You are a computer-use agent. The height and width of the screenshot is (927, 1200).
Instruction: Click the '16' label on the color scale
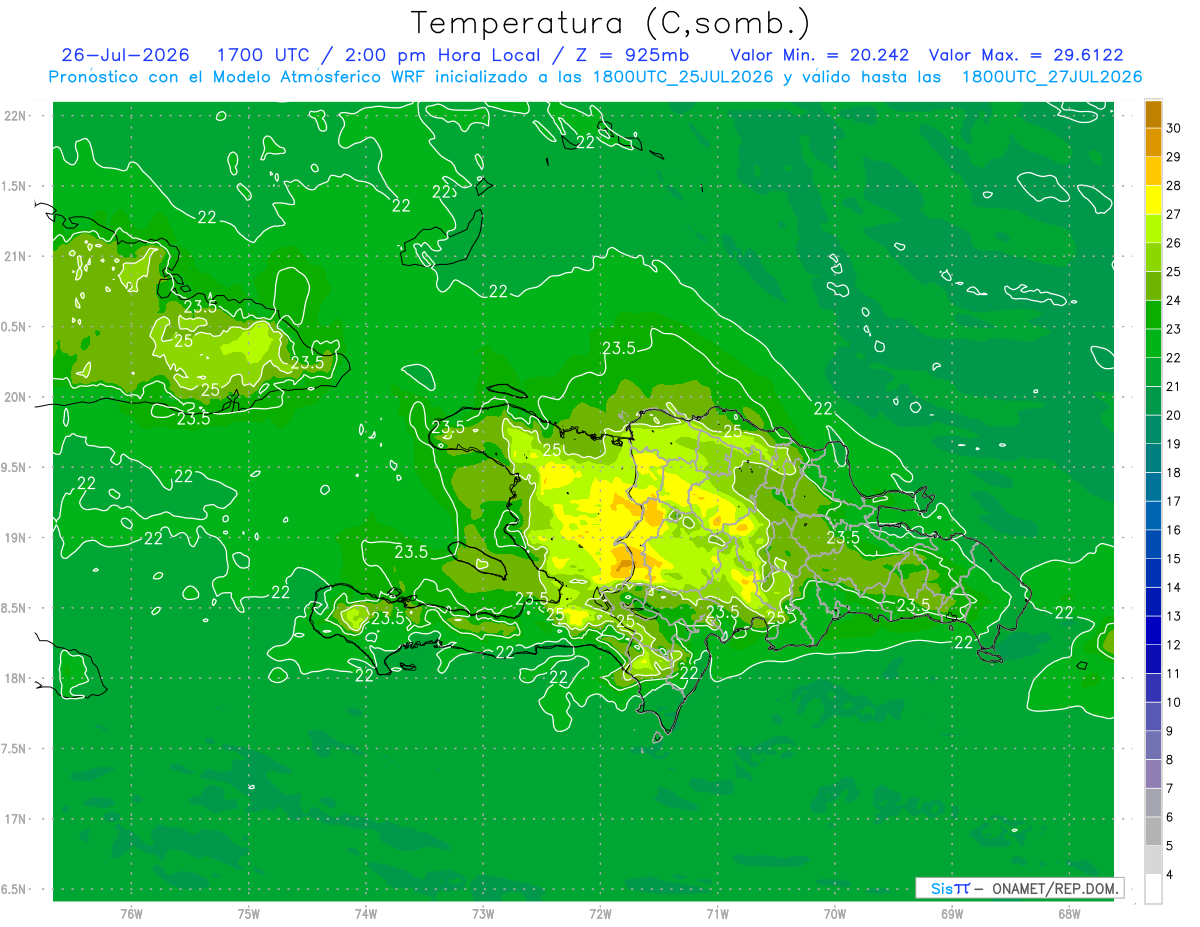point(1173,530)
